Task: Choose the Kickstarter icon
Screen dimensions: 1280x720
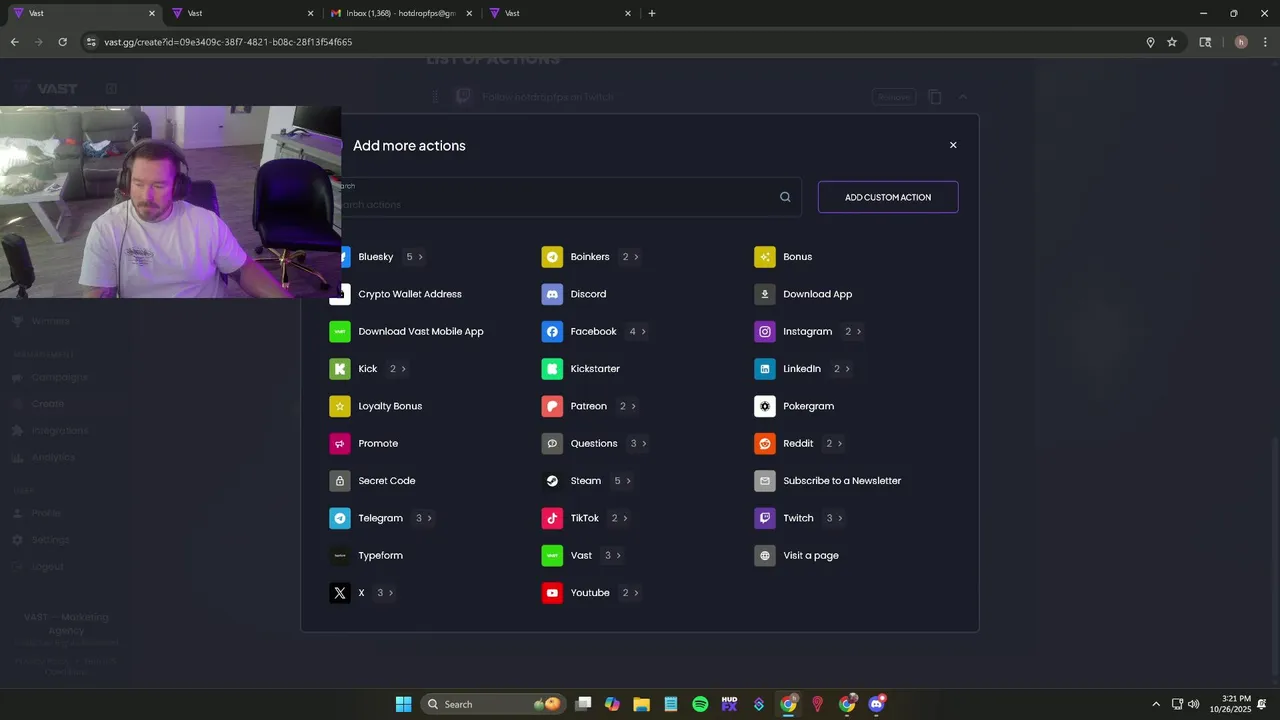Action: point(552,369)
